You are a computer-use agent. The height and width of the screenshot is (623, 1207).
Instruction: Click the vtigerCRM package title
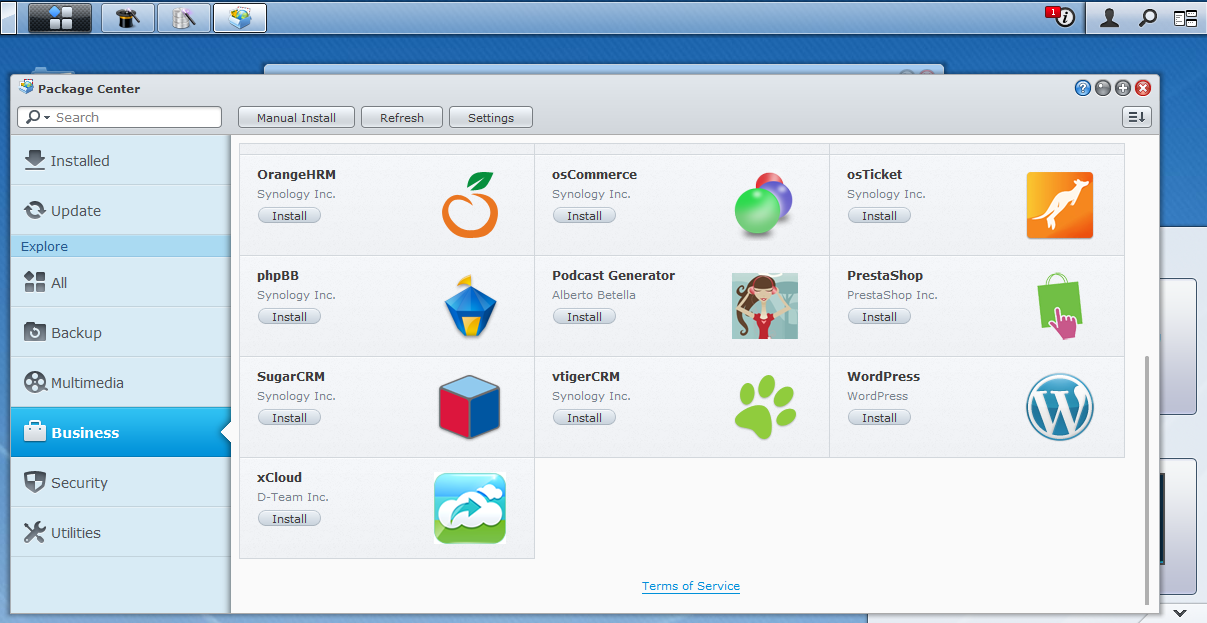586,376
